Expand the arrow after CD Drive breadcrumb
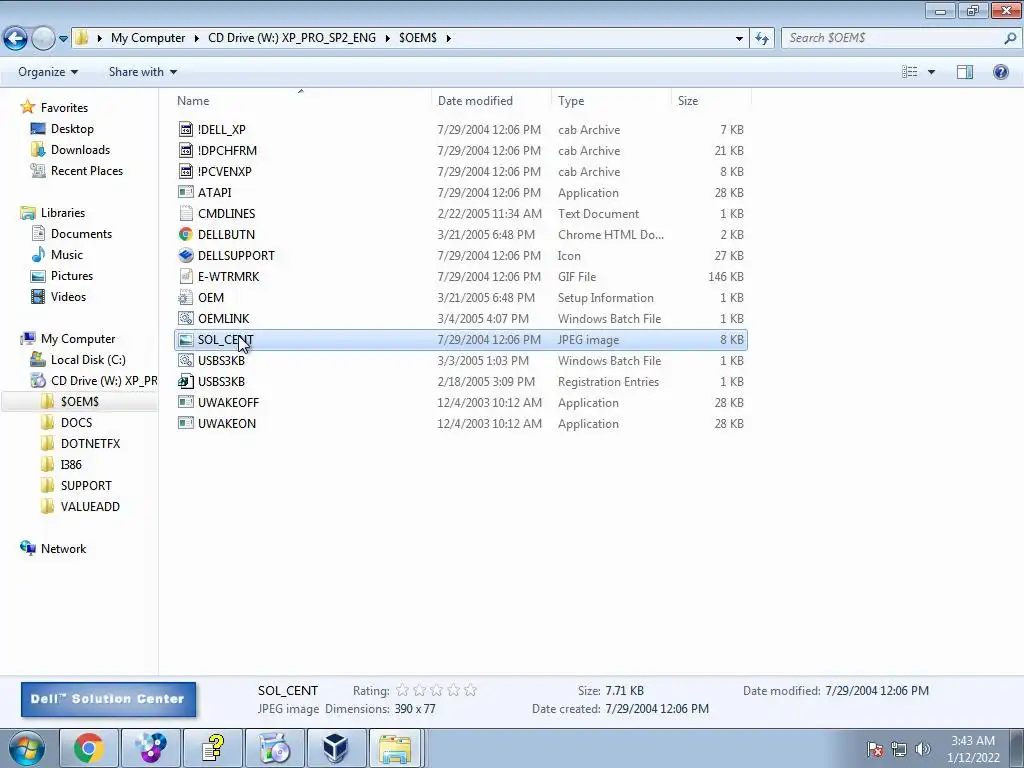The width and height of the screenshot is (1024, 768). point(387,38)
